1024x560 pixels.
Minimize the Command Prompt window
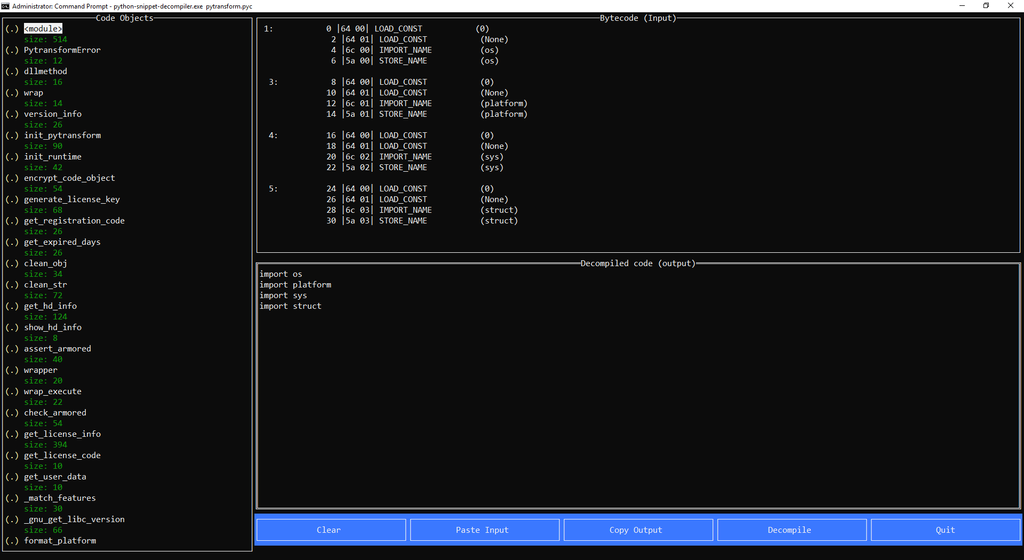click(x=962, y=5)
